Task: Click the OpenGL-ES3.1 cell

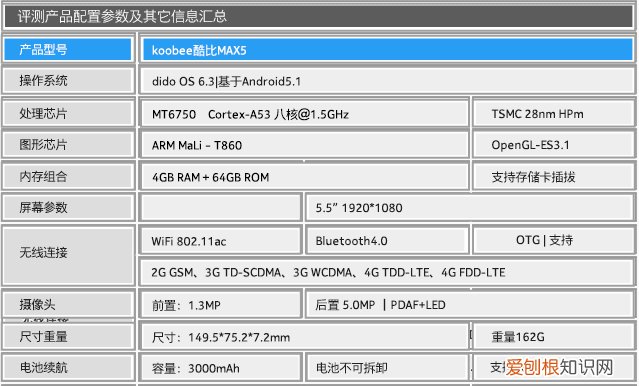Action: pyautogui.click(x=553, y=145)
